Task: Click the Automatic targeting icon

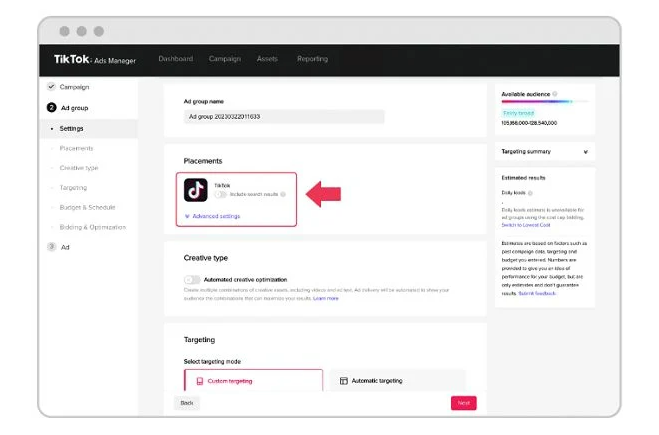Action: click(343, 381)
